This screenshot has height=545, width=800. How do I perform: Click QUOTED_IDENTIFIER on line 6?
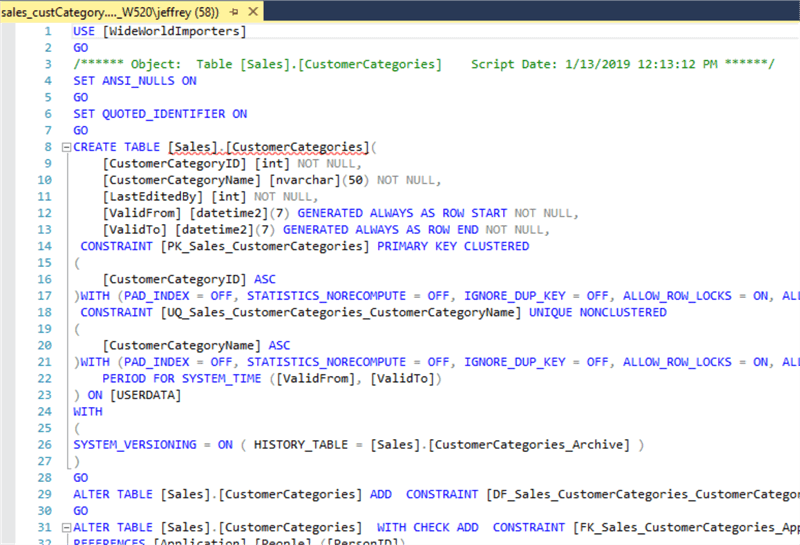[164, 114]
